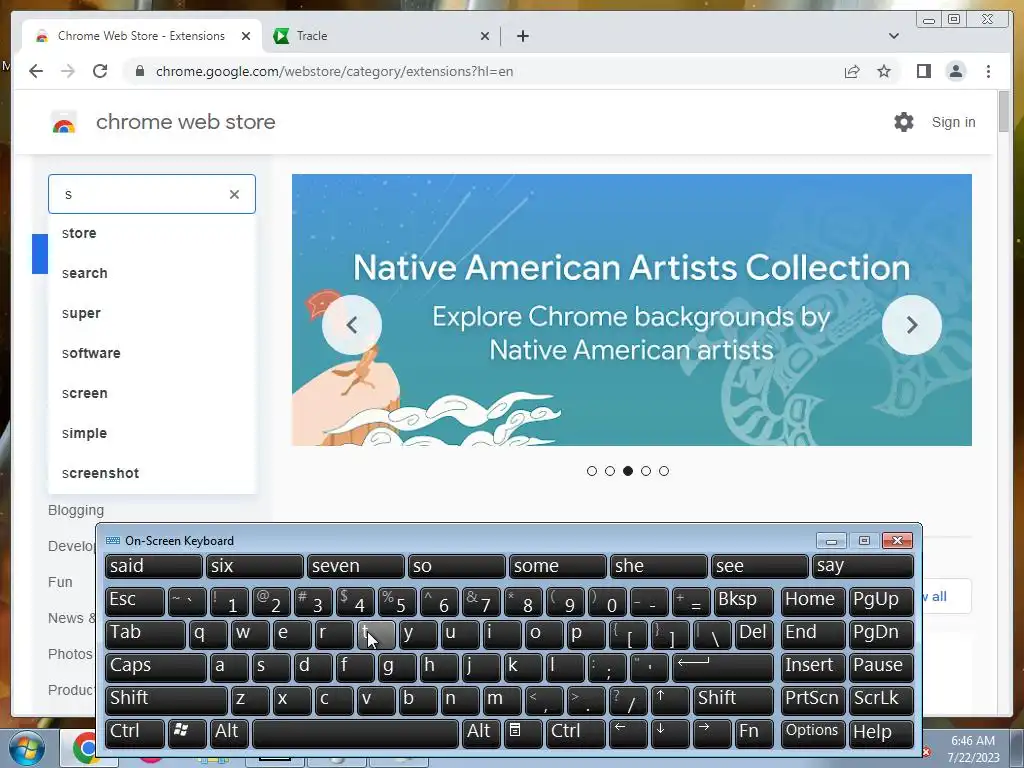The height and width of the screenshot is (768, 1024).
Task: Click the page vertical scrollbar thumb
Action: click(x=1004, y=111)
